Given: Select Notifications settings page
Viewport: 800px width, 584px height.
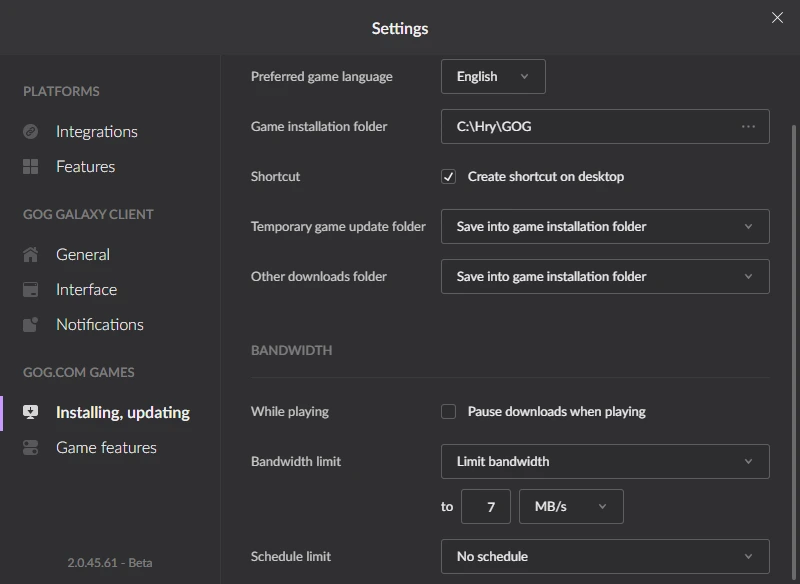Looking at the screenshot, I should (x=100, y=325).
